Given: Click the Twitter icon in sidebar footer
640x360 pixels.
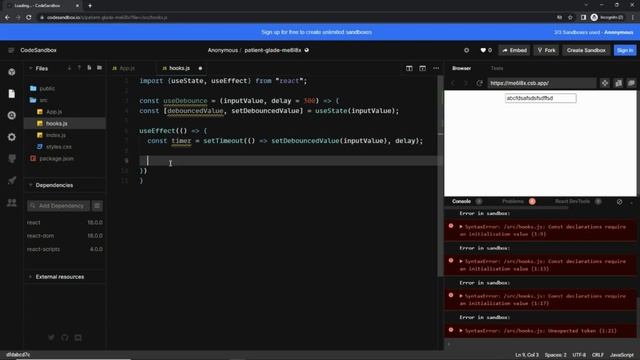Looking at the screenshot, I should [51, 338].
